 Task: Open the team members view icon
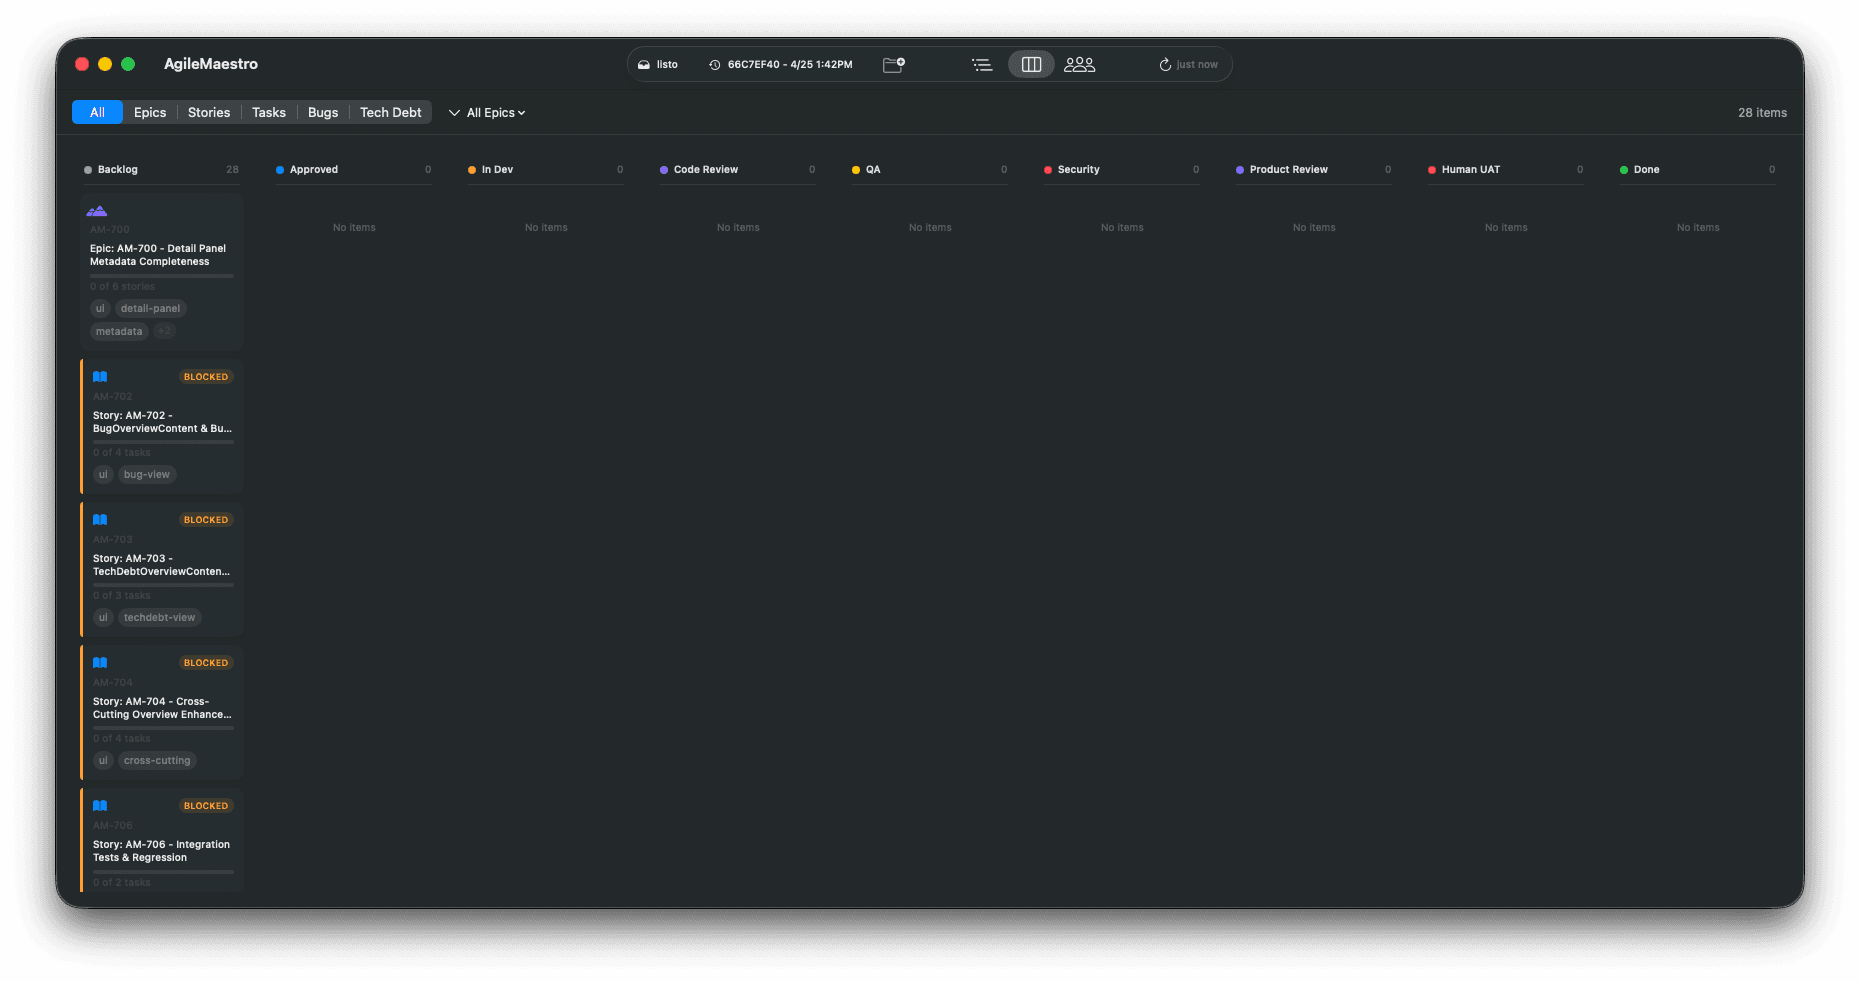click(x=1079, y=64)
